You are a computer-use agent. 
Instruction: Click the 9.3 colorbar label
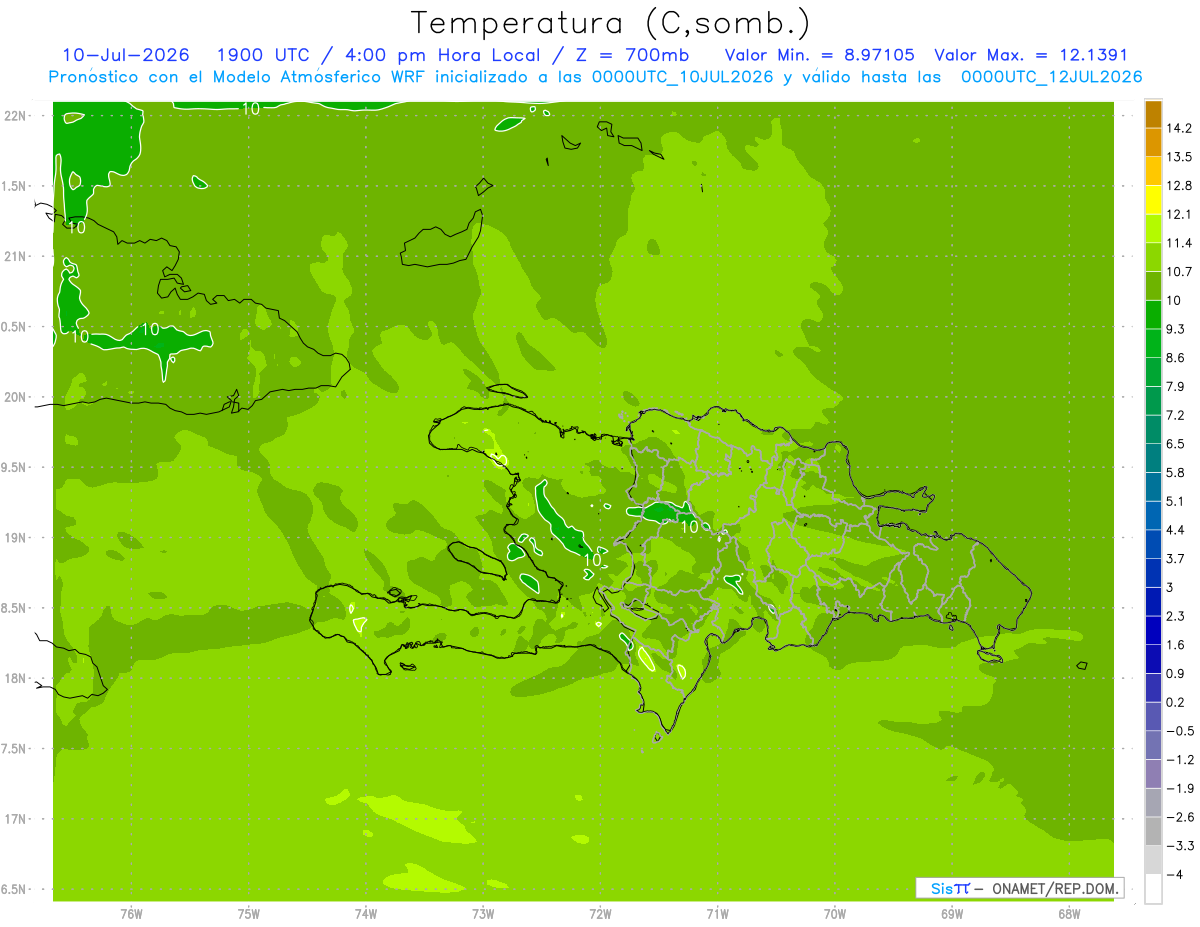[x=1176, y=329]
